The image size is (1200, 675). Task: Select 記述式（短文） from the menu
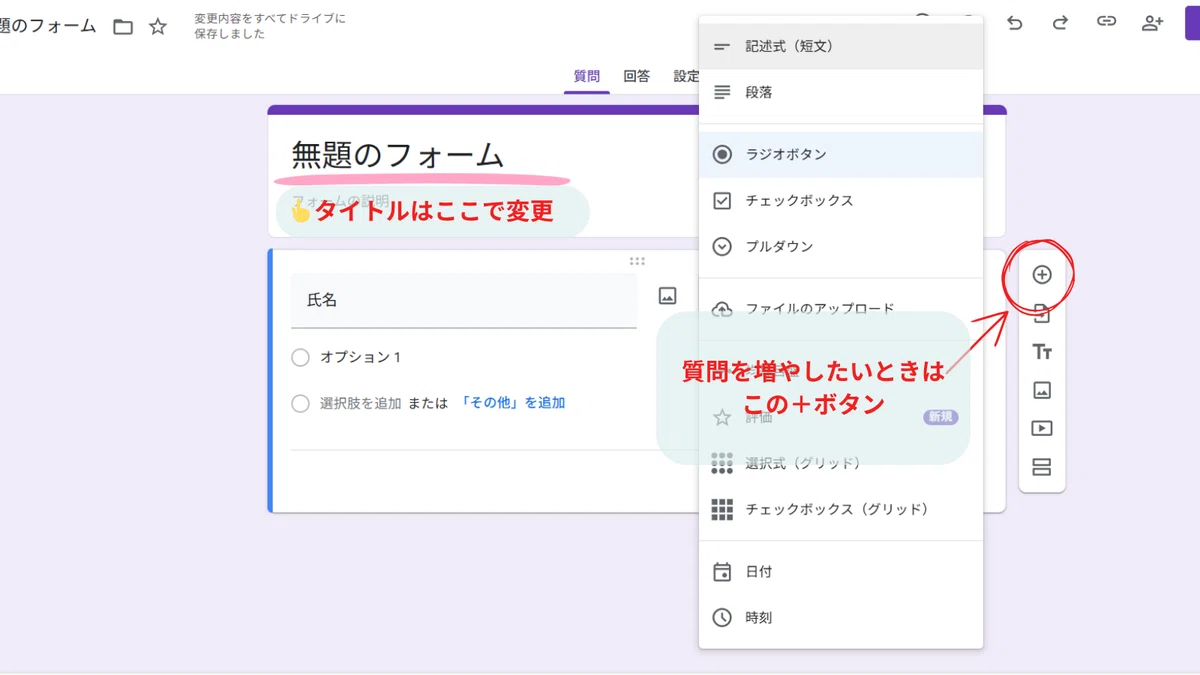click(841, 46)
